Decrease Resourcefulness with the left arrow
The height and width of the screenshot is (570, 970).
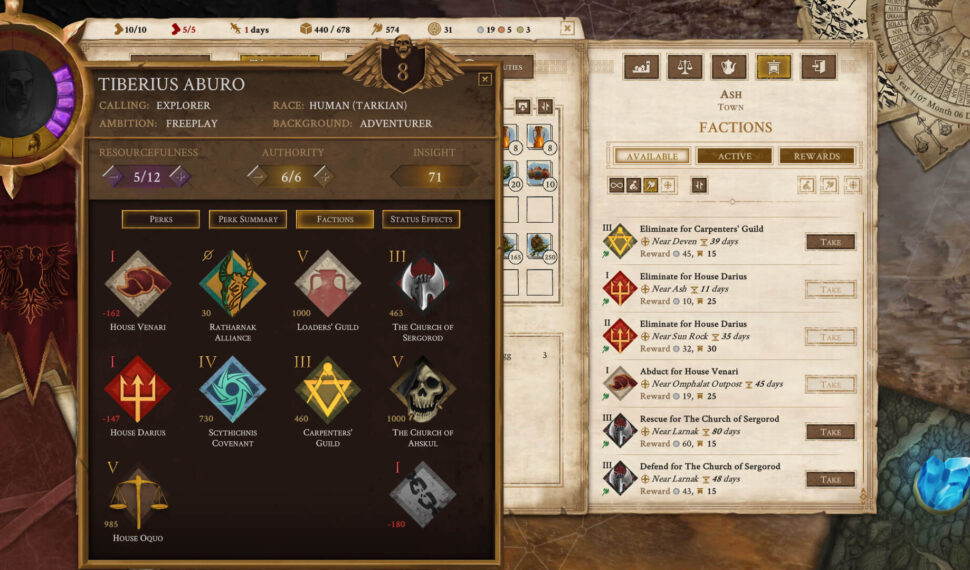(113, 176)
